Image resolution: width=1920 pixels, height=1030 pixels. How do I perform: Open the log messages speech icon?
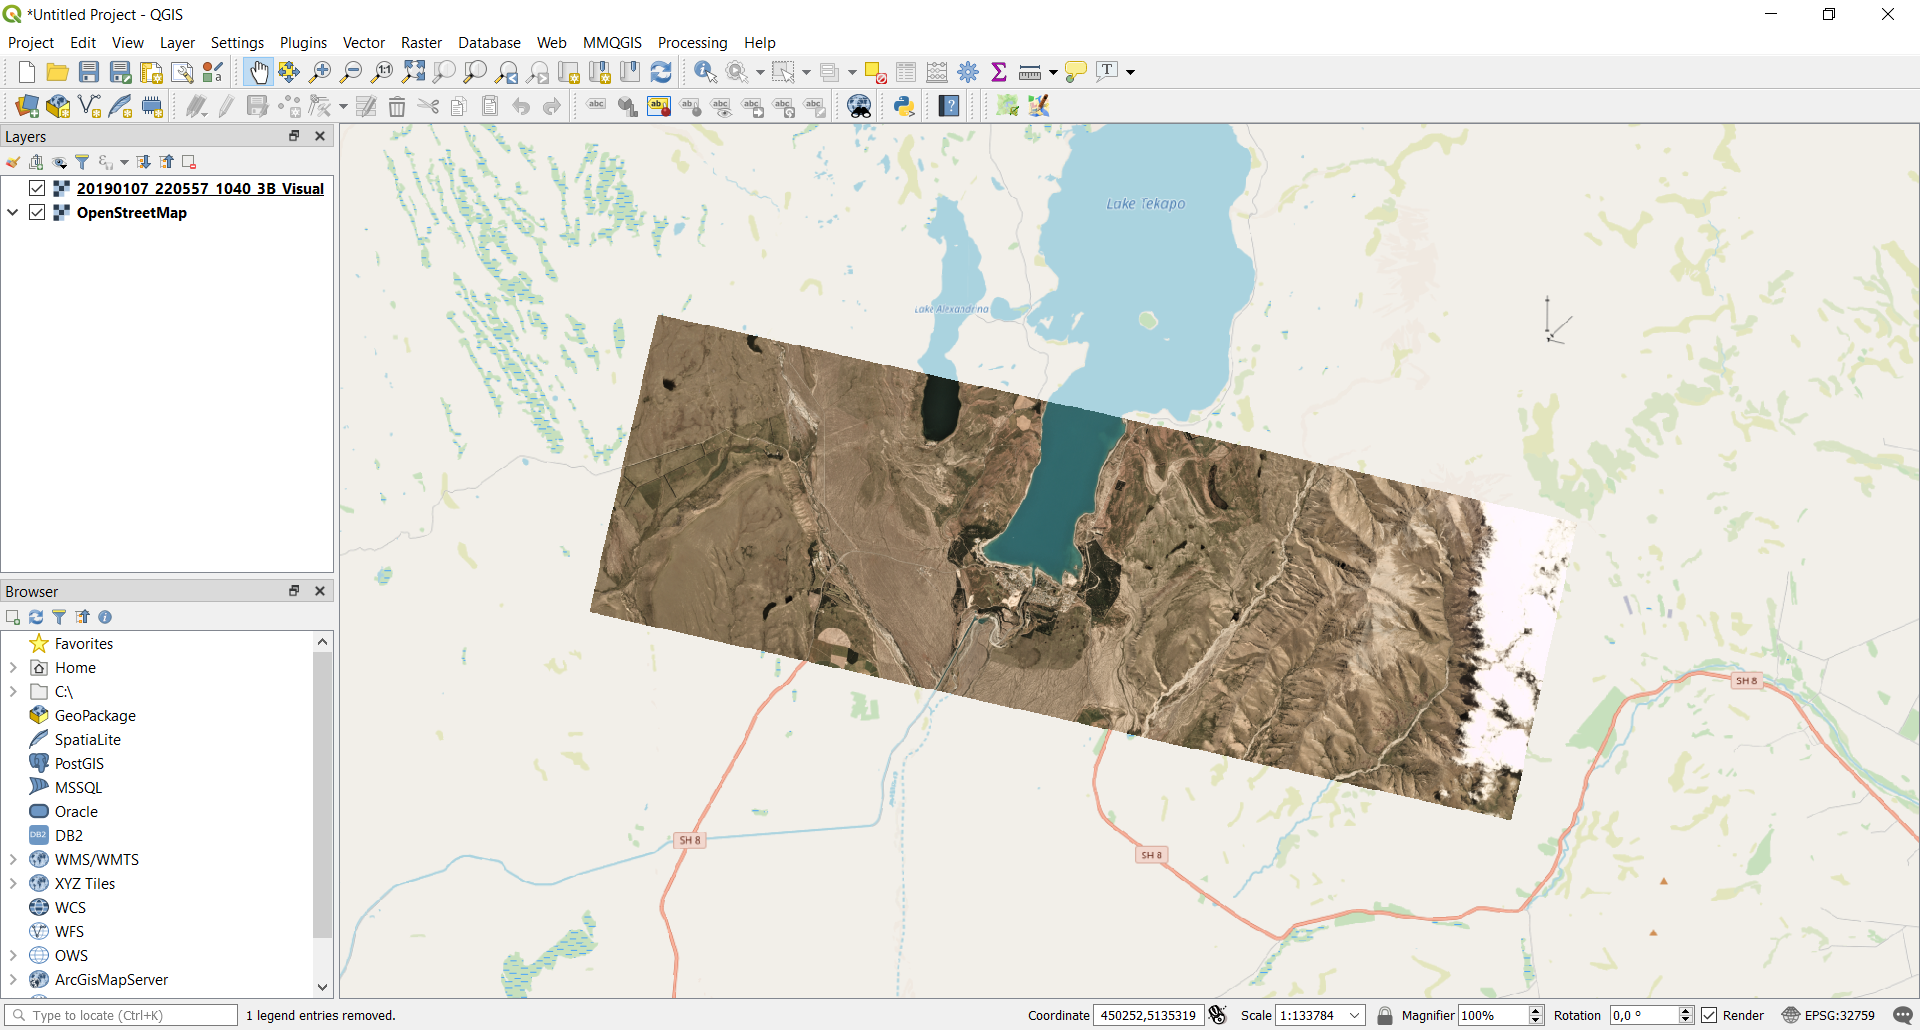point(1902,1015)
